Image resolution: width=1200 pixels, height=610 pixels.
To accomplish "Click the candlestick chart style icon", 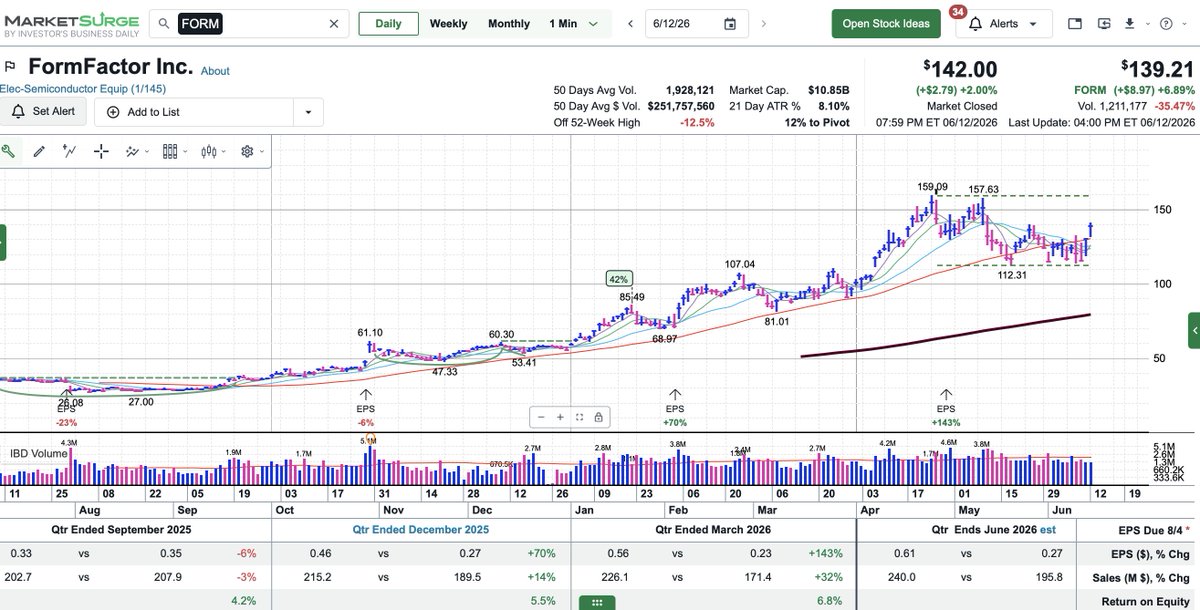I will pyautogui.click(x=209, y=152).
